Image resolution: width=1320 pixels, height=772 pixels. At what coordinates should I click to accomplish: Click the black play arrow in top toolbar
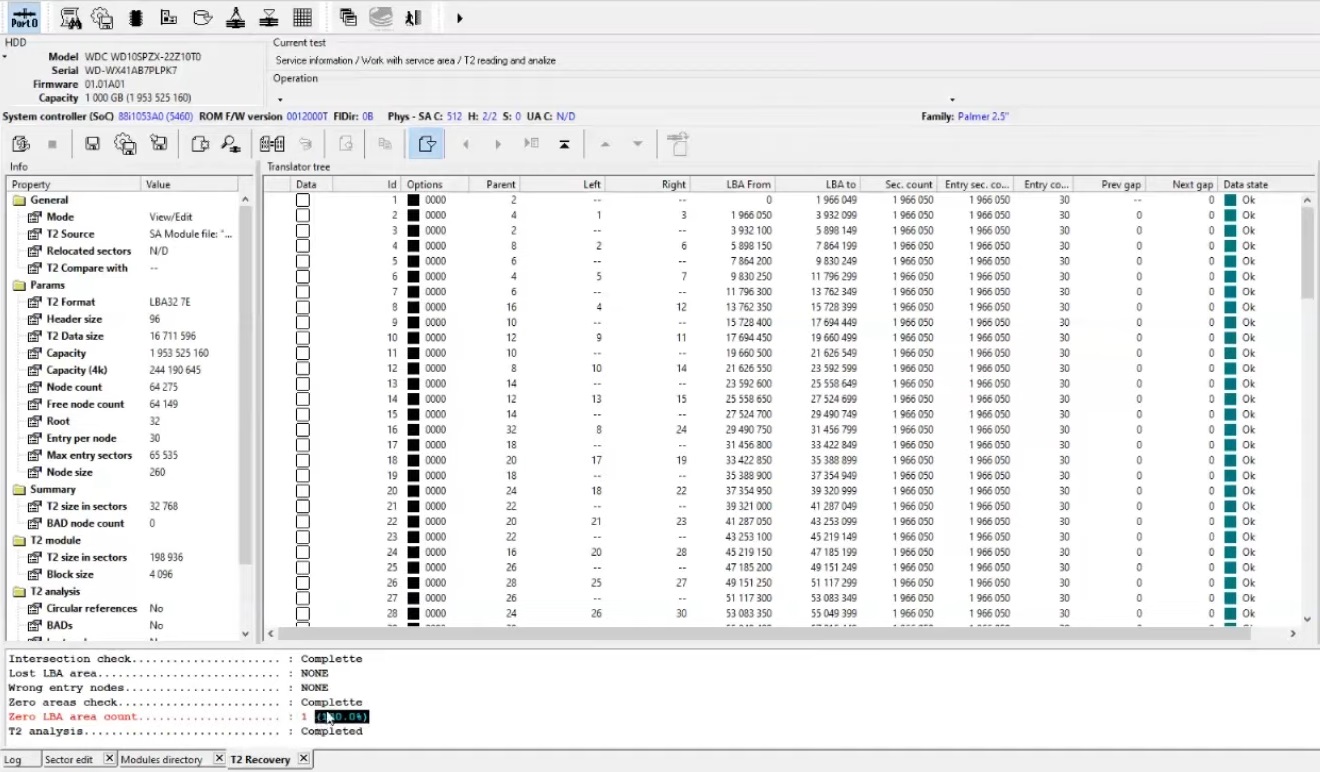pos(459,17)
